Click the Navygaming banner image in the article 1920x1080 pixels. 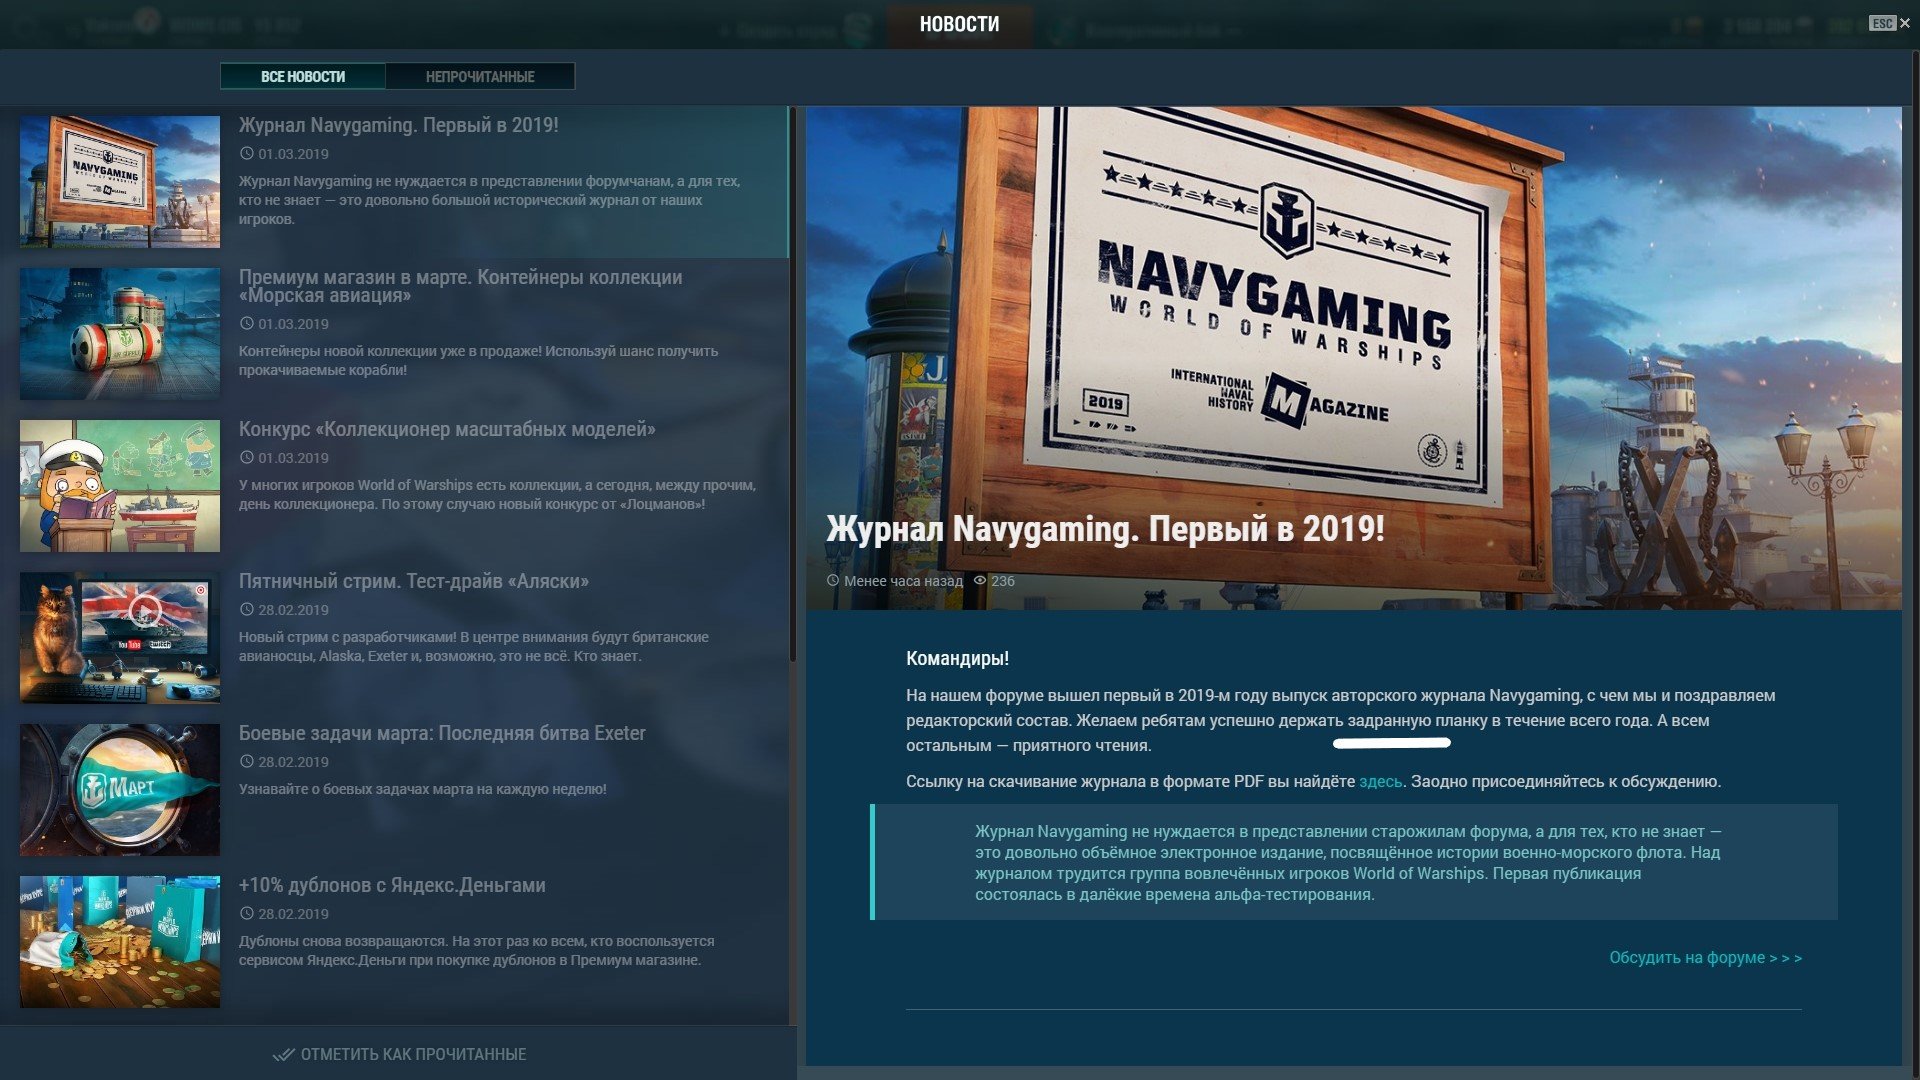click(1354, 358)
